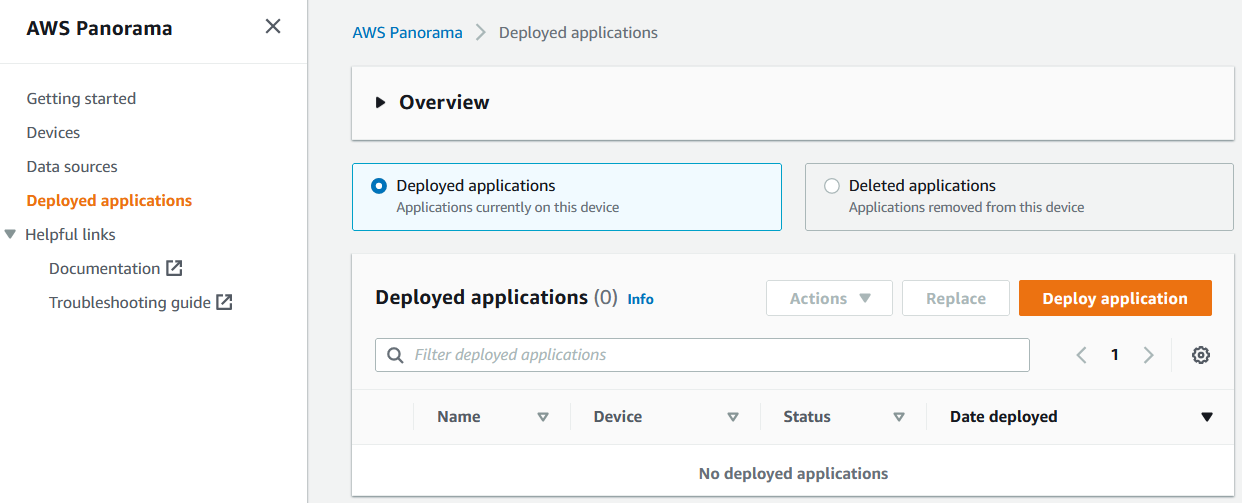Click the Info link beside Deployed applications
Viewport: 1242px width, 503px height.
tap(641, 299)
